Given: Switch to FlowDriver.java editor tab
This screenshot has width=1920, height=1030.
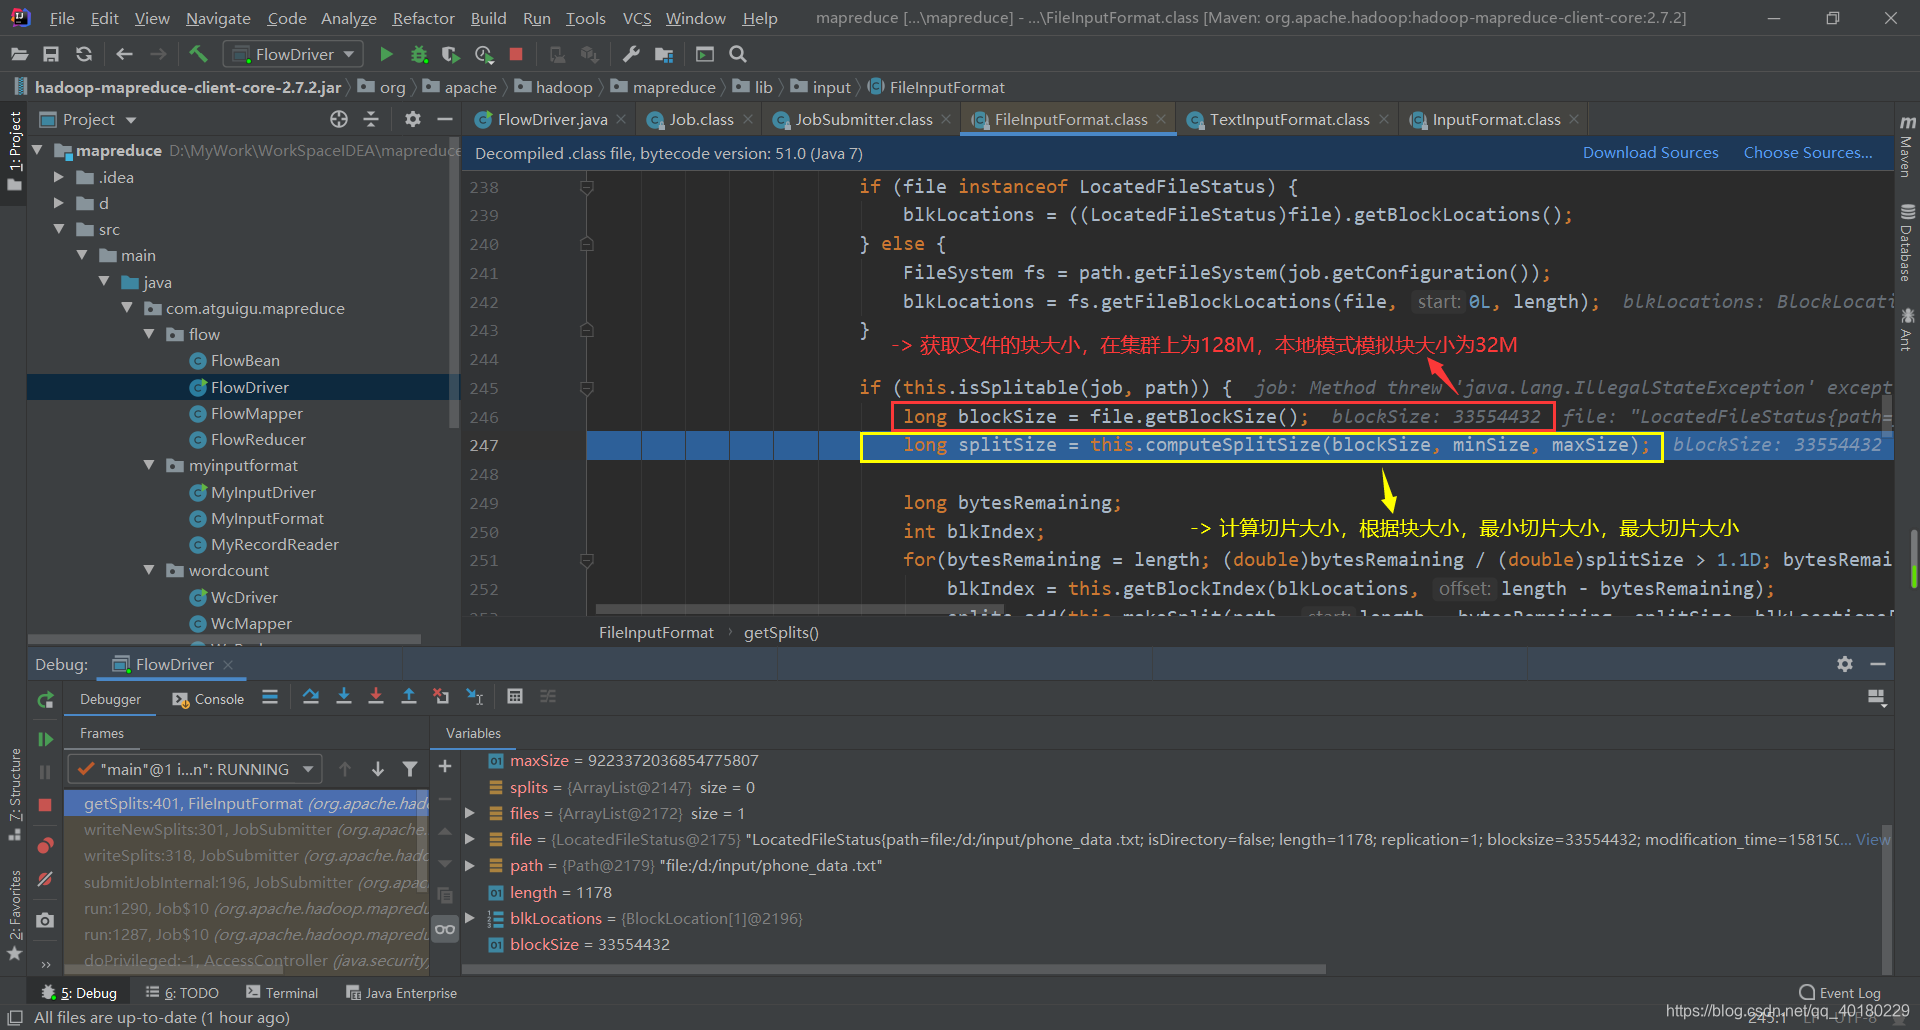Looking at the screenshot, I should tap(552, 119).
